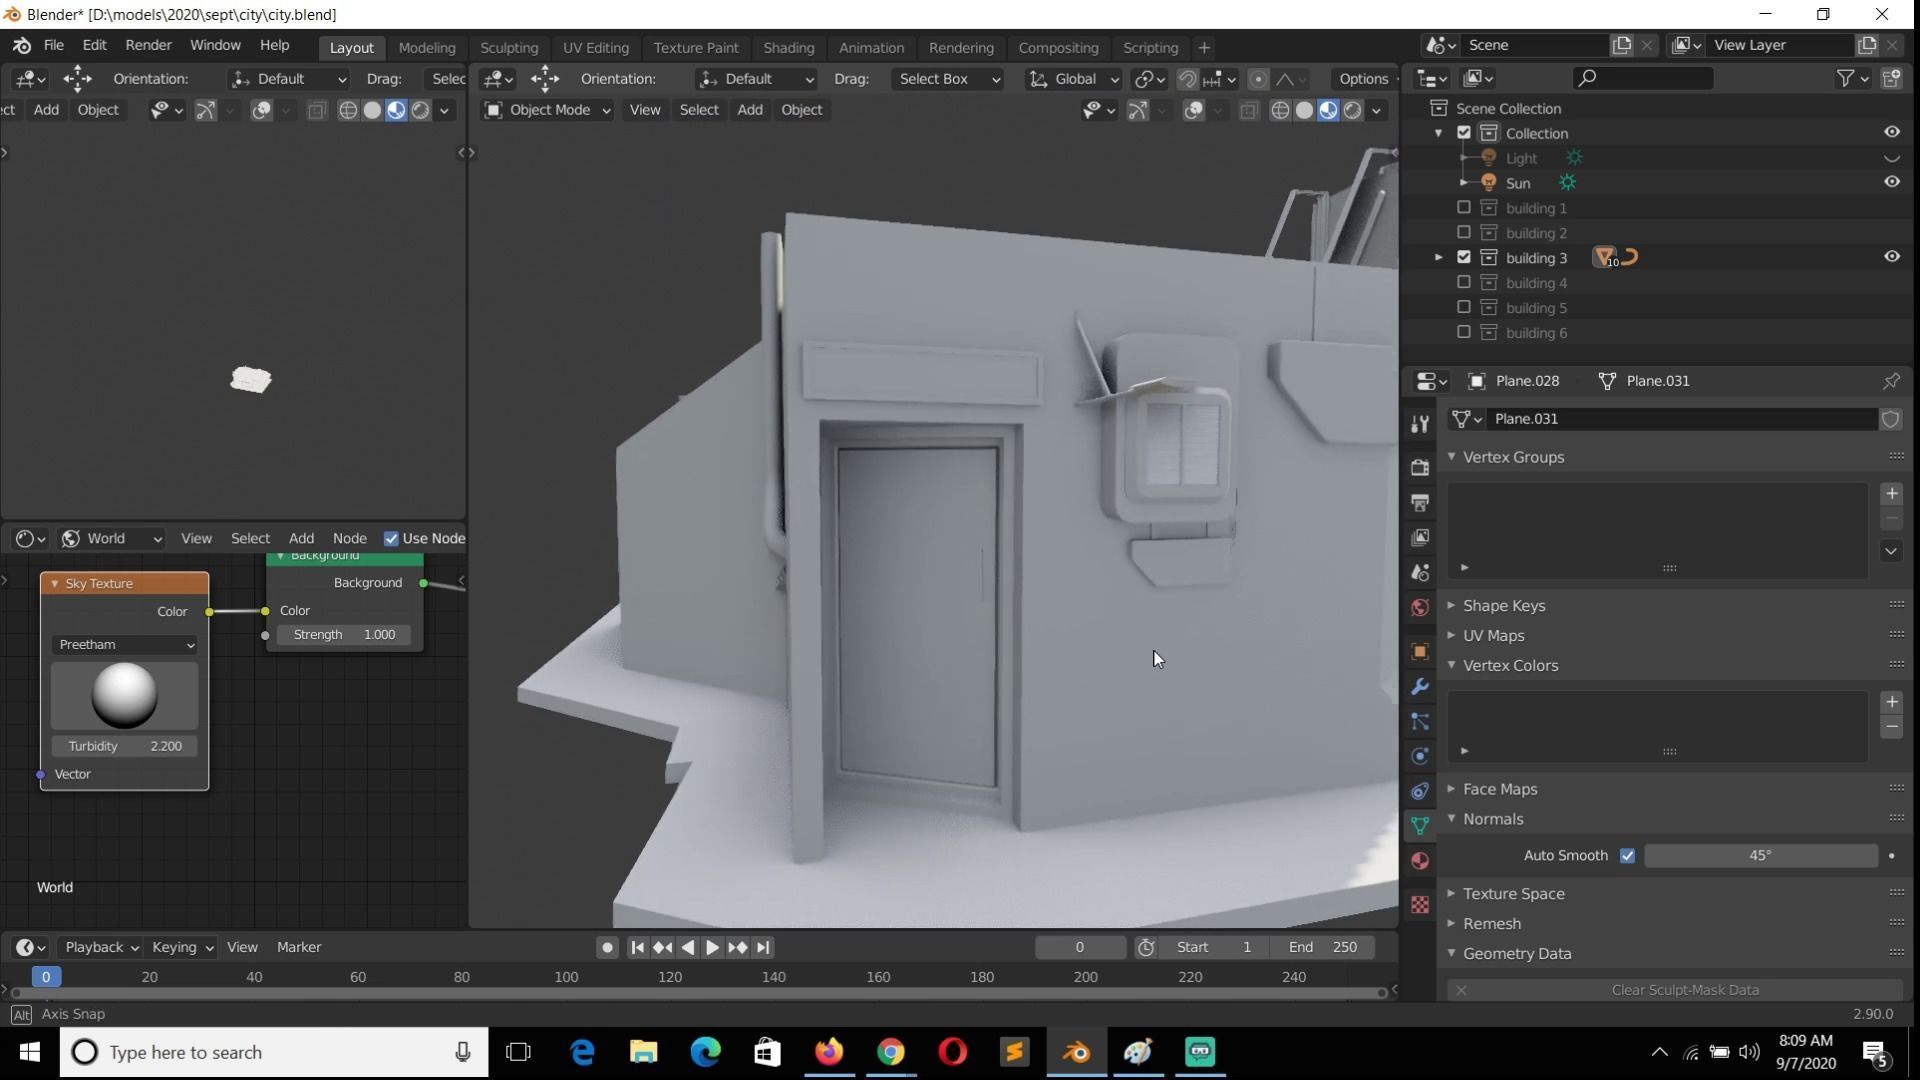
Task: Switch to the Shading workspace tab
Action: point(788,47)
